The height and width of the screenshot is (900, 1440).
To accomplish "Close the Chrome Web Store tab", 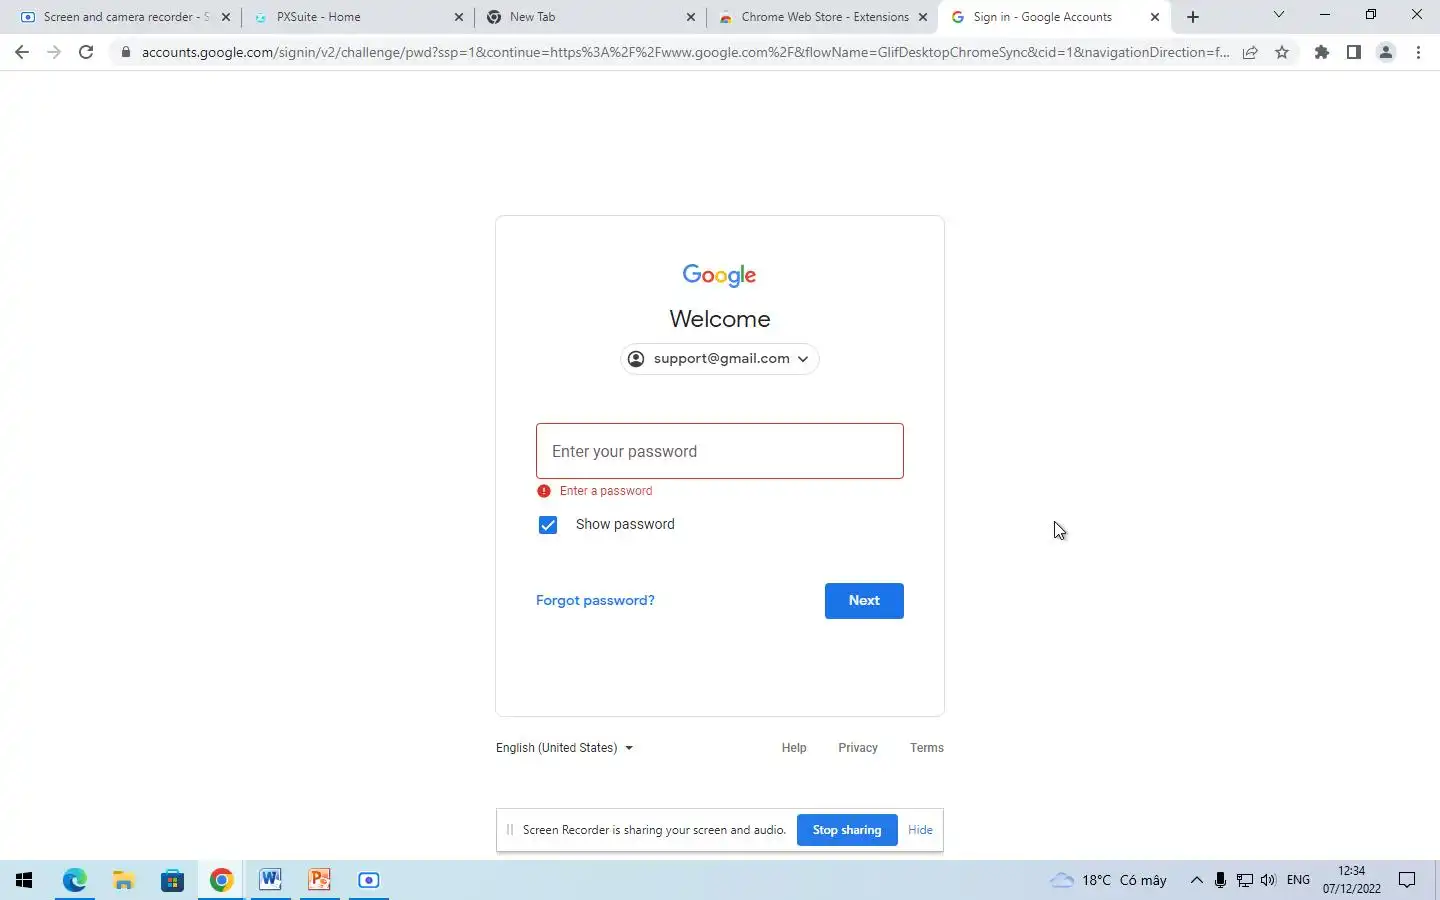I will [x=923, y=17].
